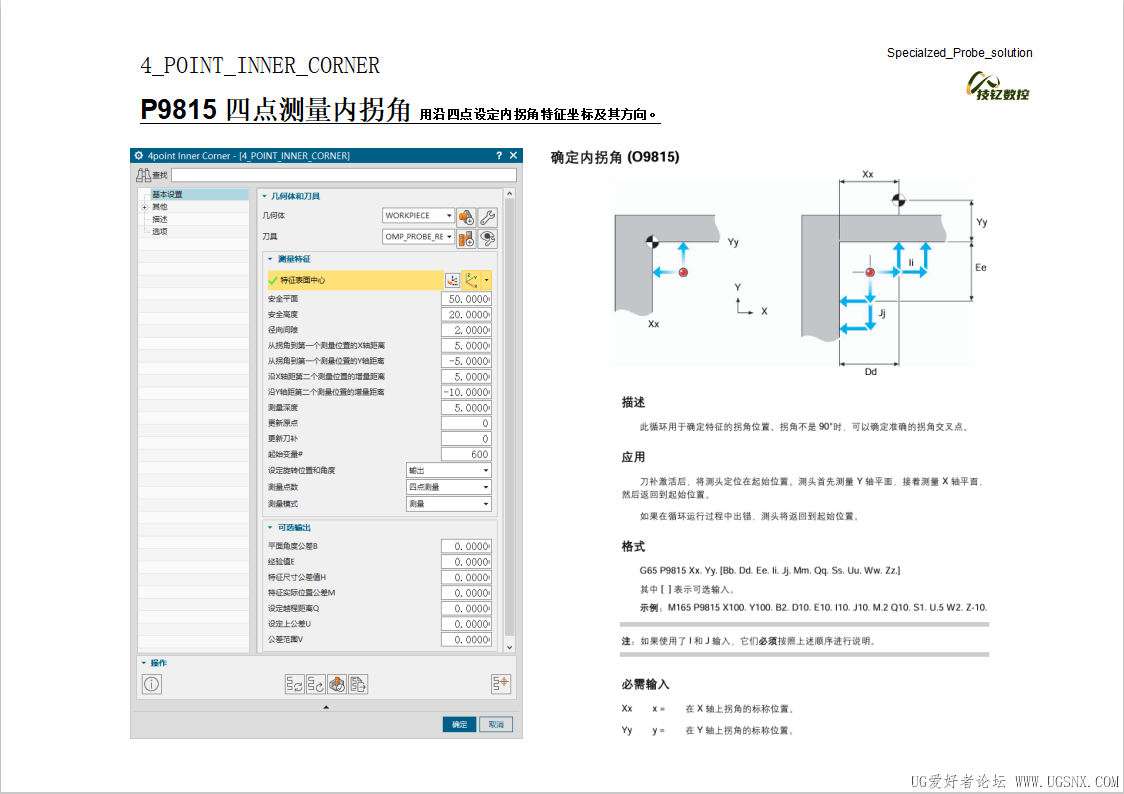Click 沿X轴 second position increment field
The image size is (1124, 794).
[x=467, y=377]
